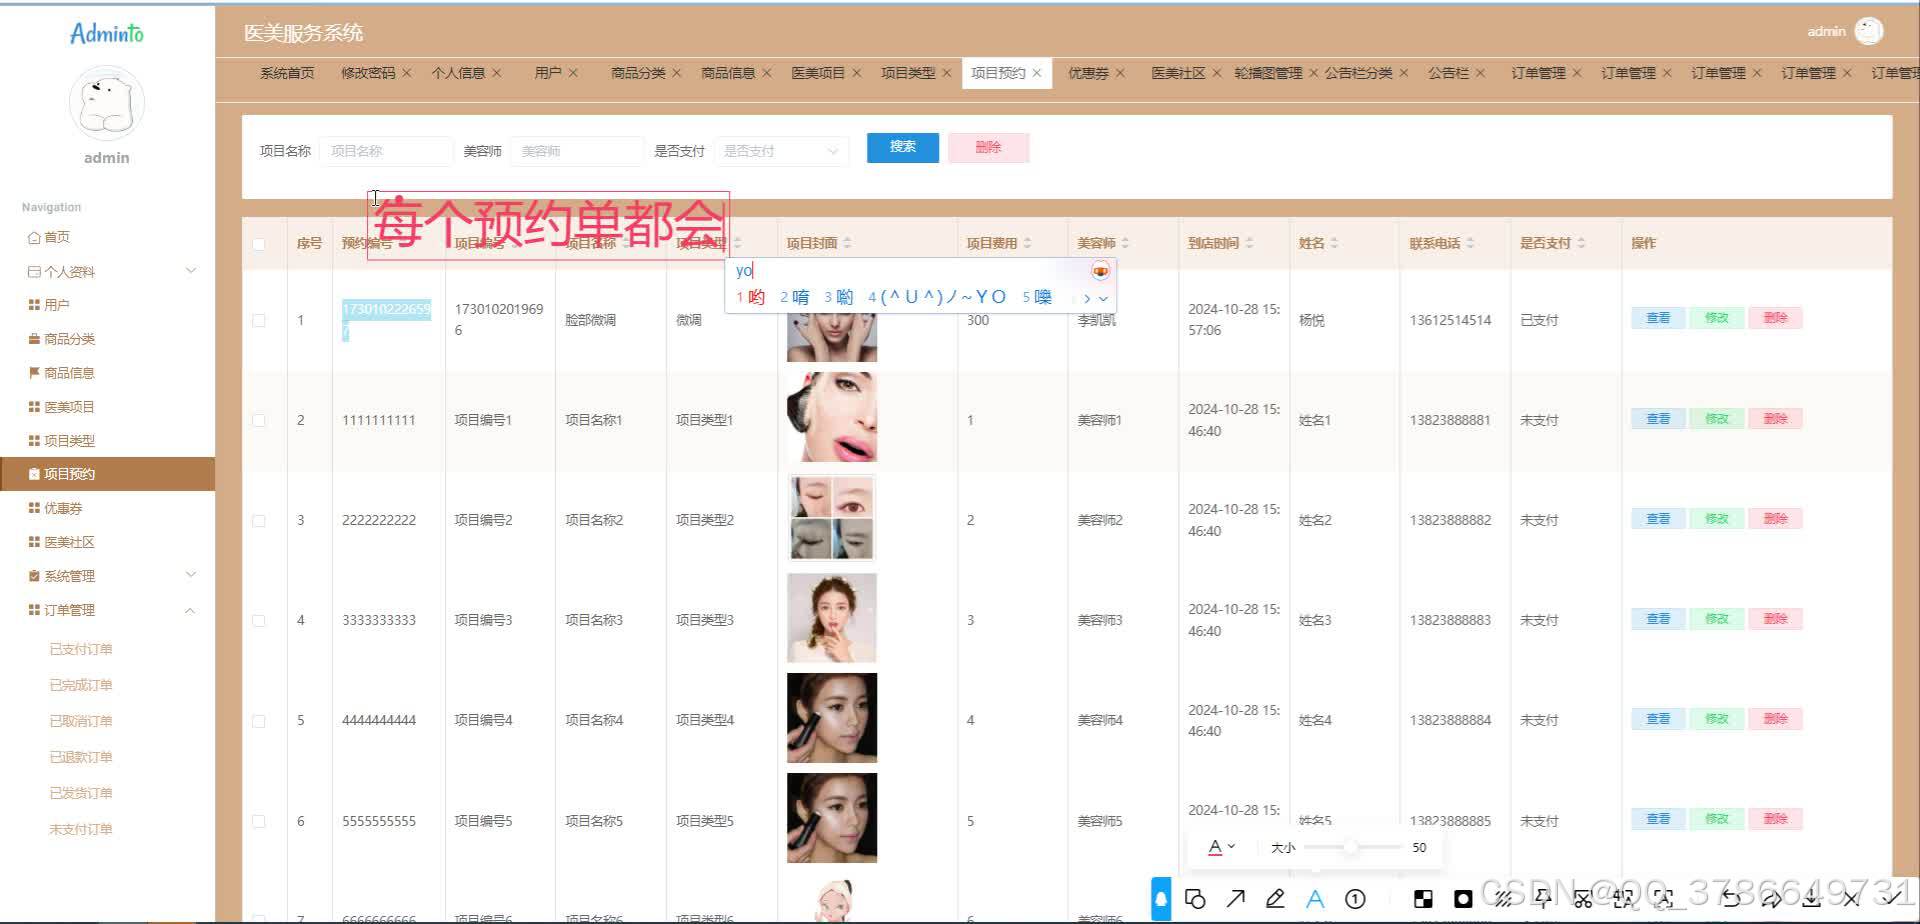The image size is (1920, 924).
Task: Open the IME emoji panel icon
Action: click(1100, 271)
